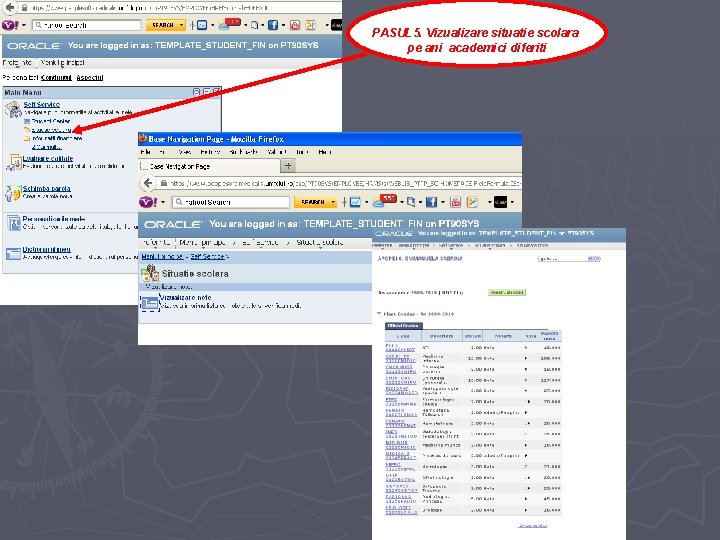
Task: Select the Official Grades tab
Action: tap(404, 326)
